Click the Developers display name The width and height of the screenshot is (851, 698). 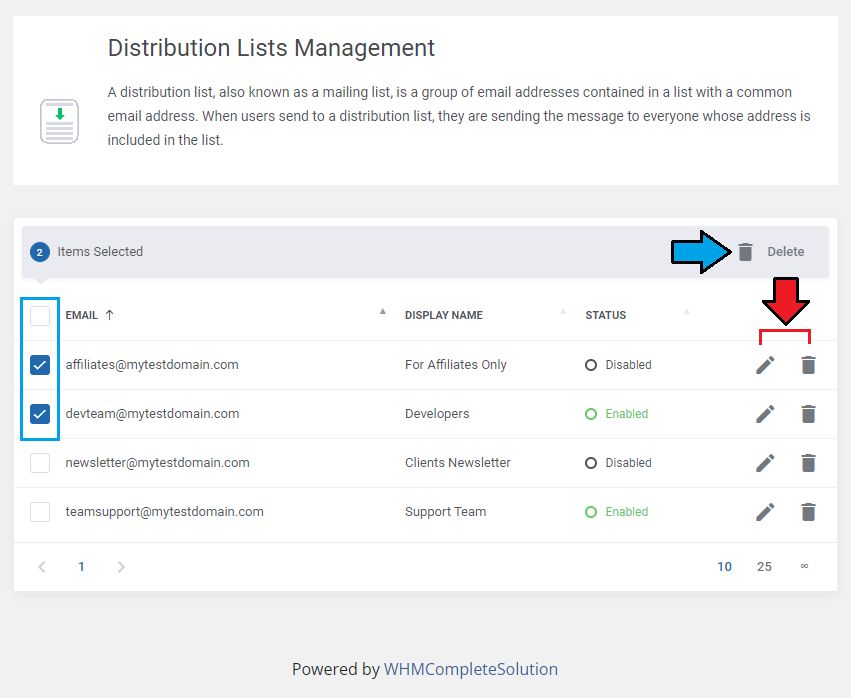pyautogui.click(x=437, y=414)
